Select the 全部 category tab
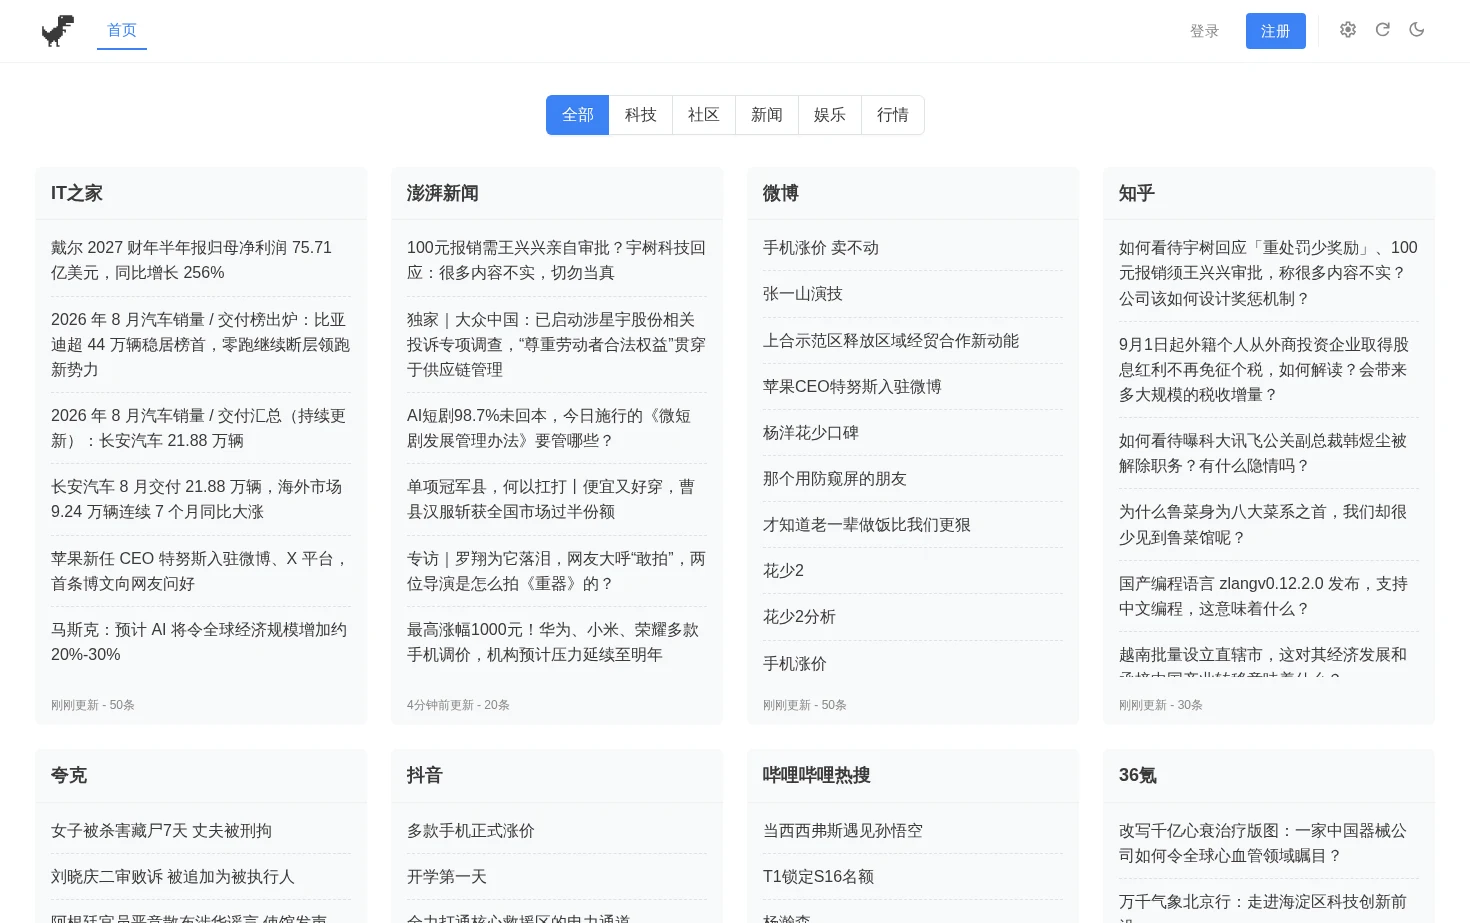The width and height of the screenshot is (1470, 923). 578,115
